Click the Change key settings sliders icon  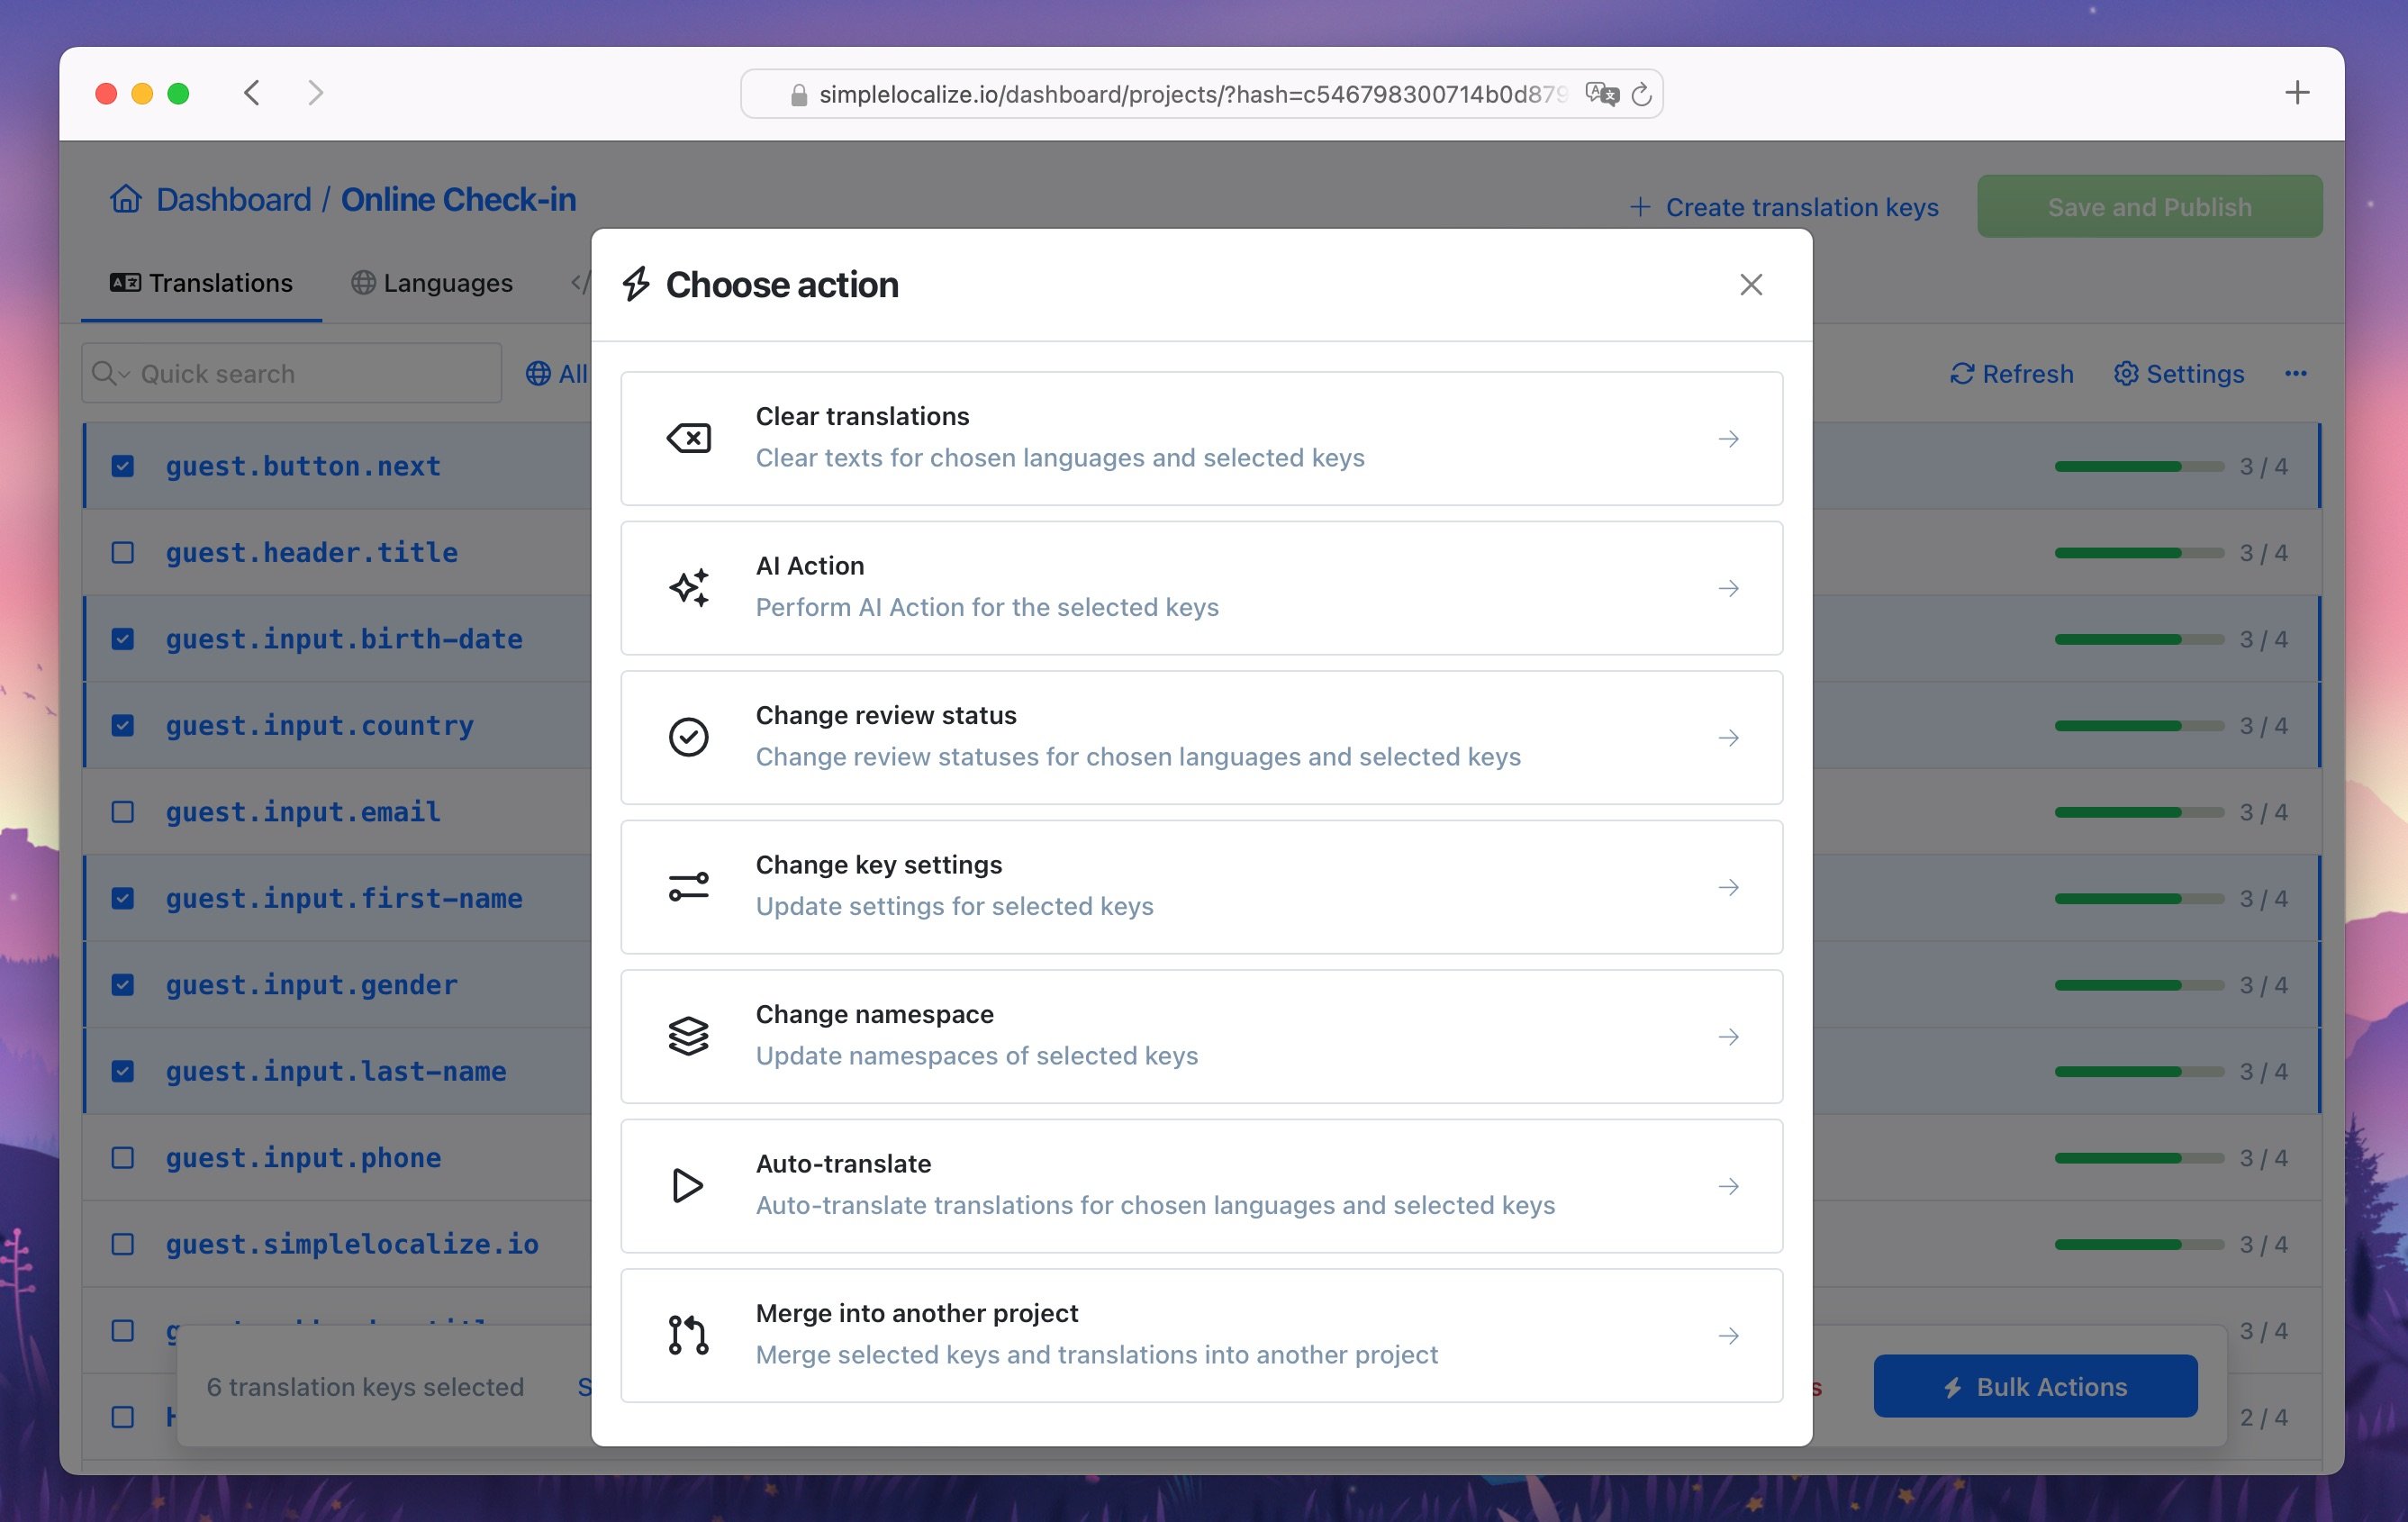click(687, 885)
